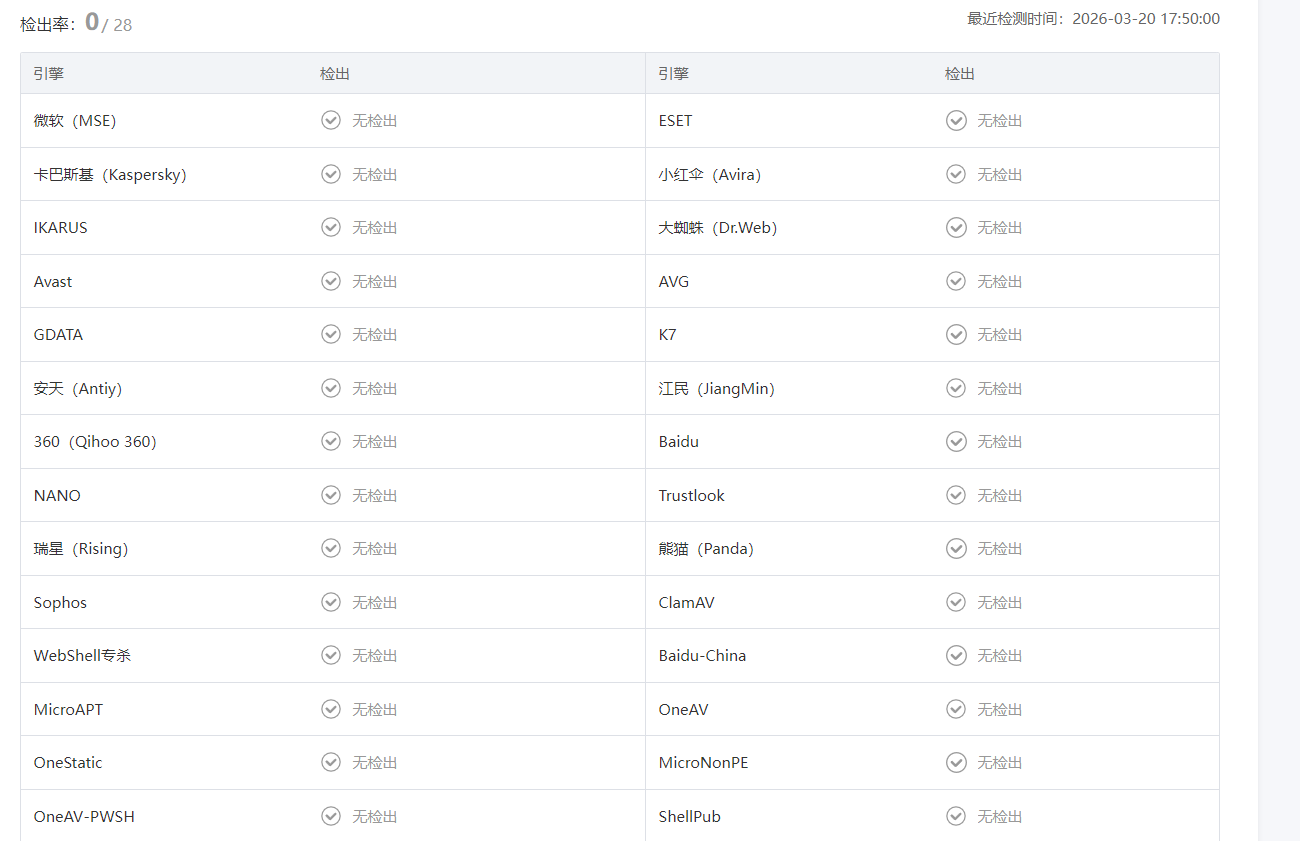Select the 大蜘蛛 (Dr.Web) check icon

click(x=956, y=227)
